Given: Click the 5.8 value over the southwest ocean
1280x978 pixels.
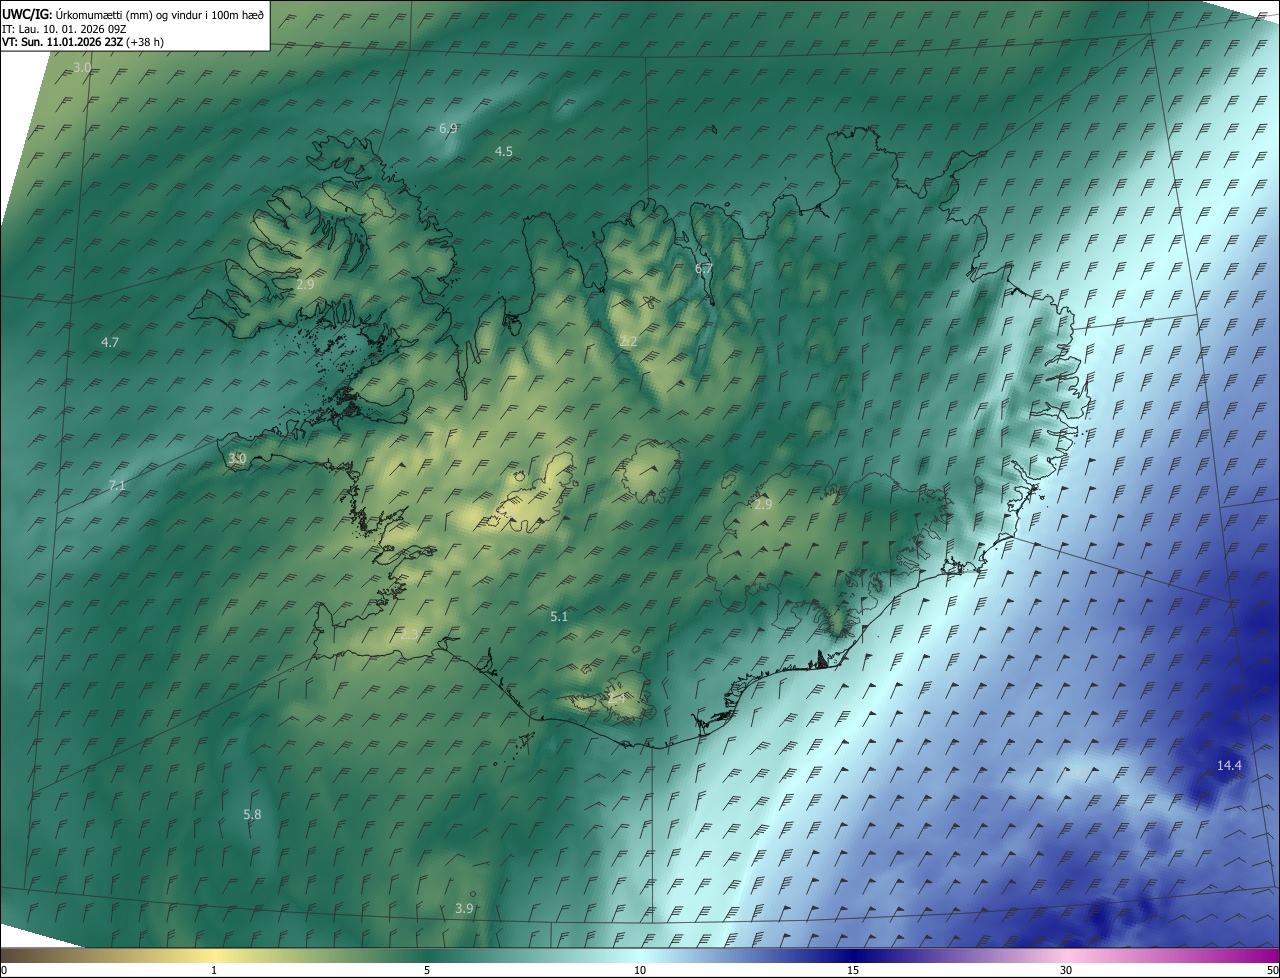Looking at the screenshot, I should click(252, 815).
